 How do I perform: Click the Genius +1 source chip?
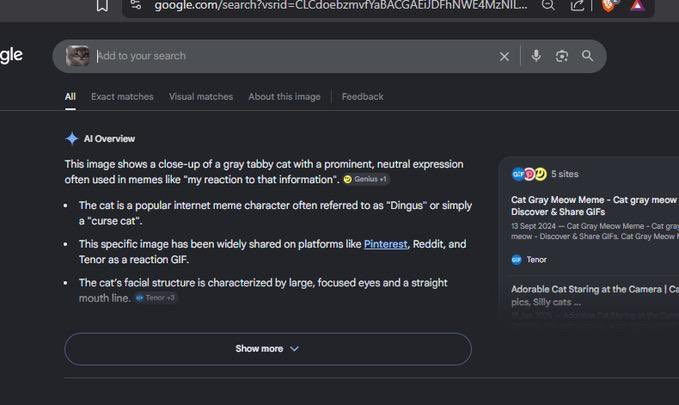(x=366, y=179)
